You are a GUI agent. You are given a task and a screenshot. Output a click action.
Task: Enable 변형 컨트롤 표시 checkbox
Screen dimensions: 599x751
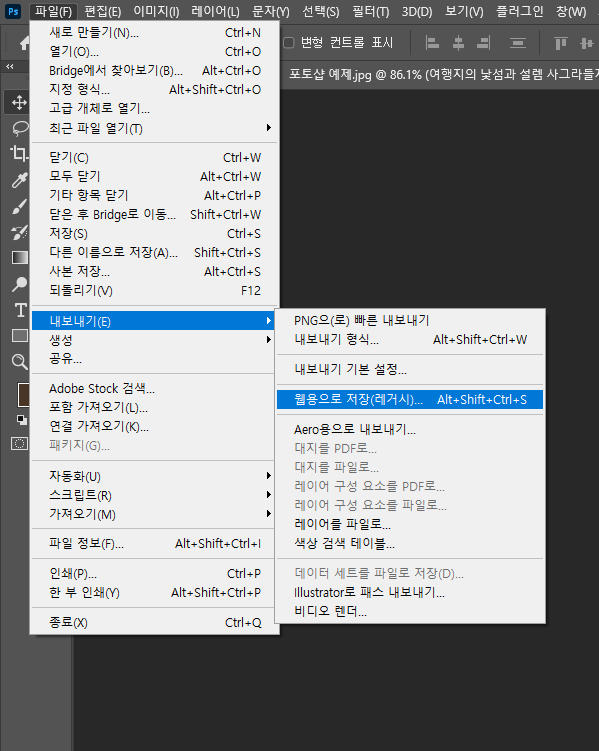(x=289, y=43)
